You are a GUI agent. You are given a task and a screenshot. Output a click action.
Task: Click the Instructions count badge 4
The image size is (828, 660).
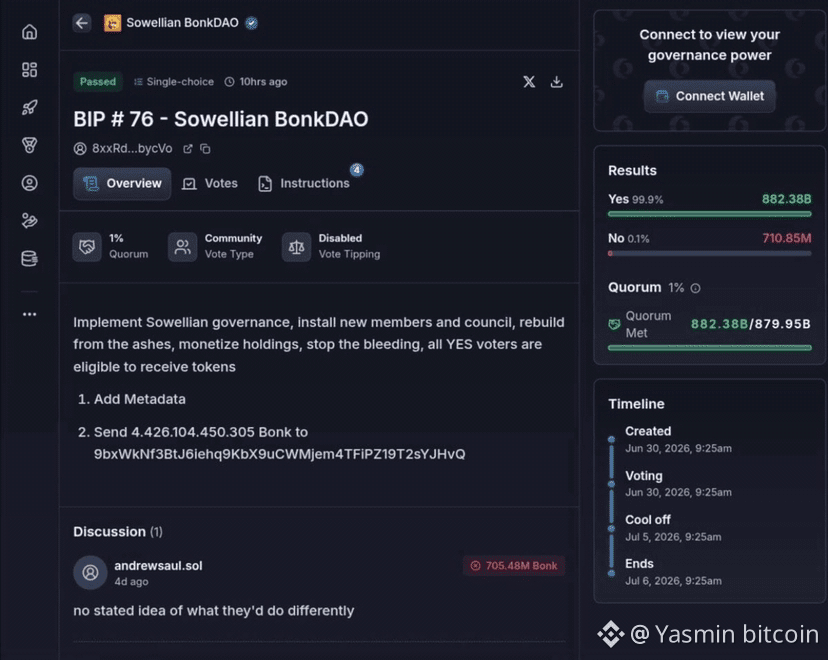[x=357, y=170]
